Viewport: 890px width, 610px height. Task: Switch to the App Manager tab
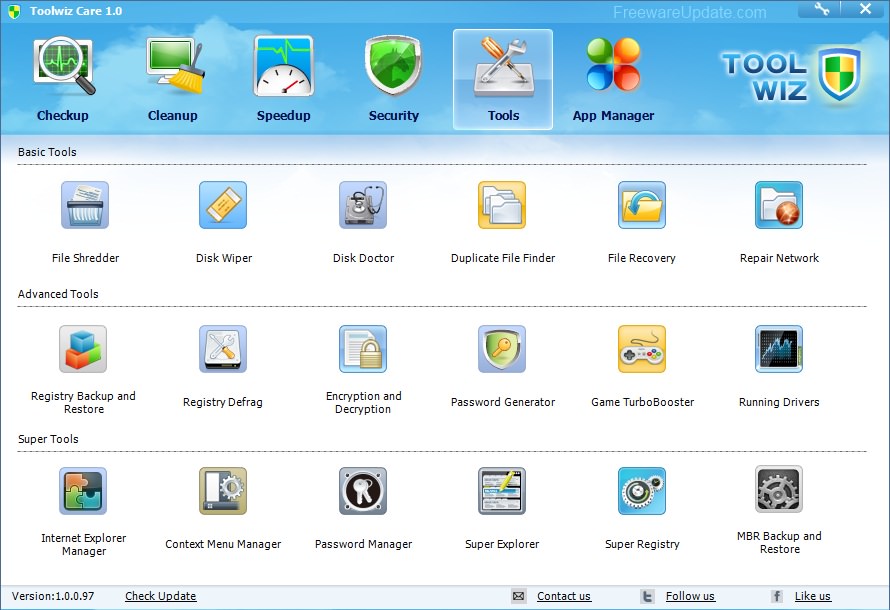(613, 79)
